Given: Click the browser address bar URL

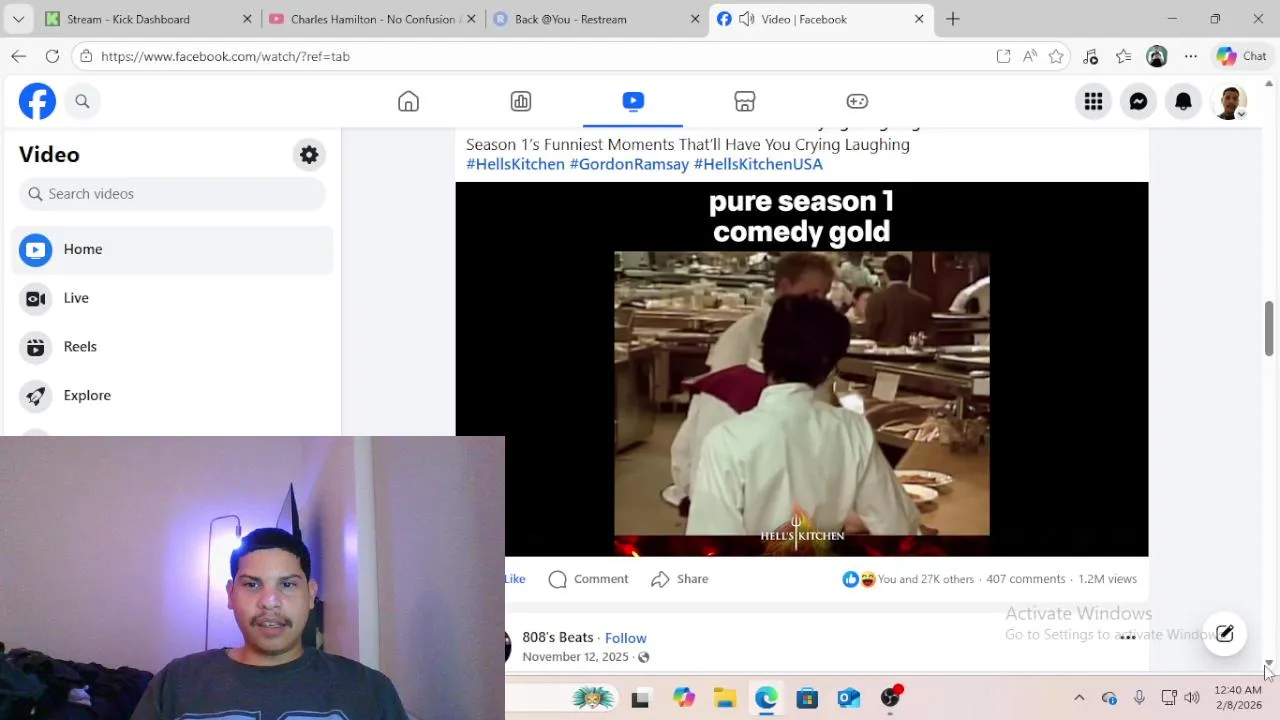Looking at the screenshot, I should point(225,56).
